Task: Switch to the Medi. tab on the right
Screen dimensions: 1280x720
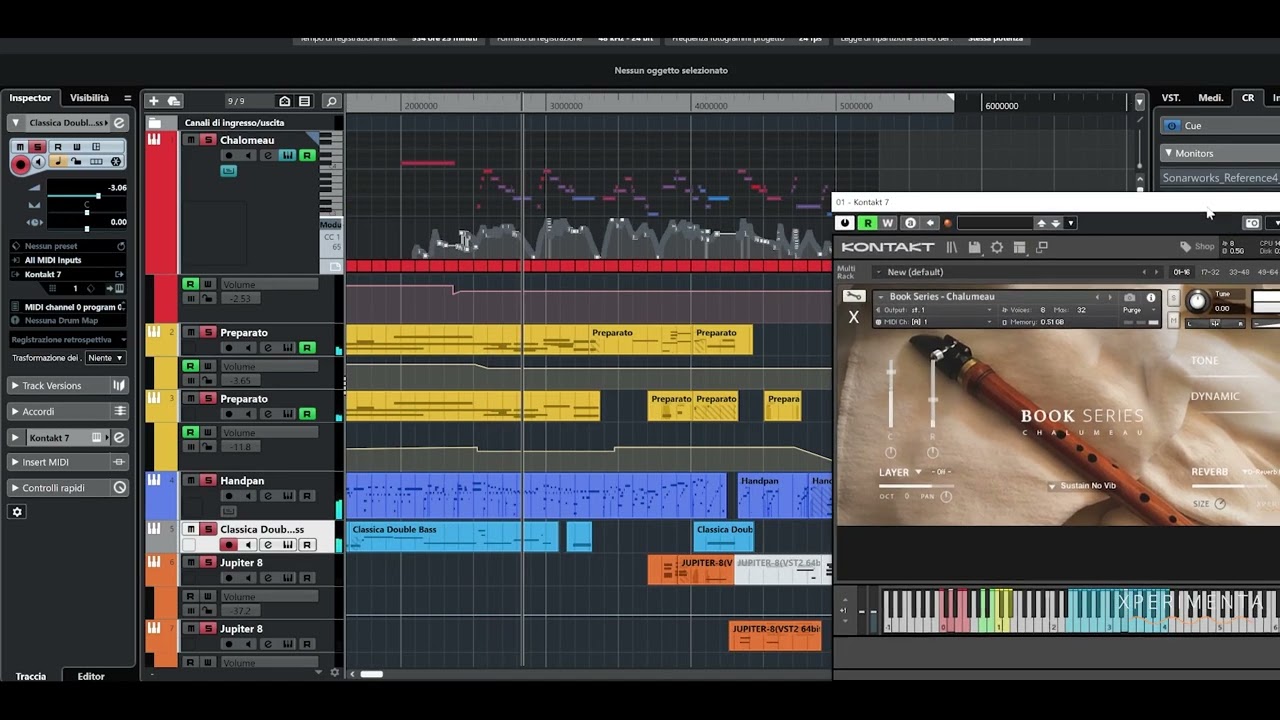Action: point(1211,98)
